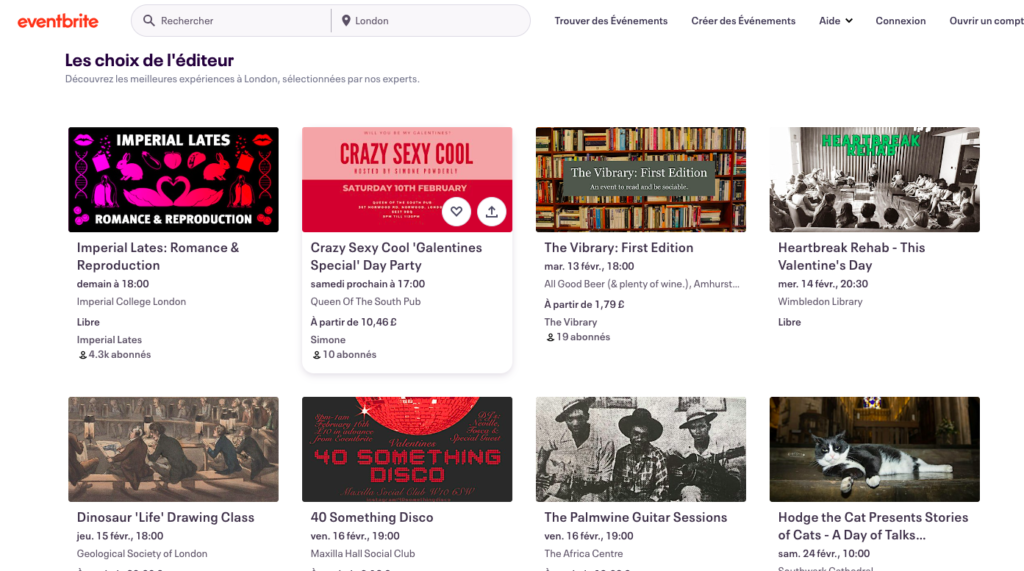
Task: Click followers icon under The Vibrary
Action: (550, 338)
